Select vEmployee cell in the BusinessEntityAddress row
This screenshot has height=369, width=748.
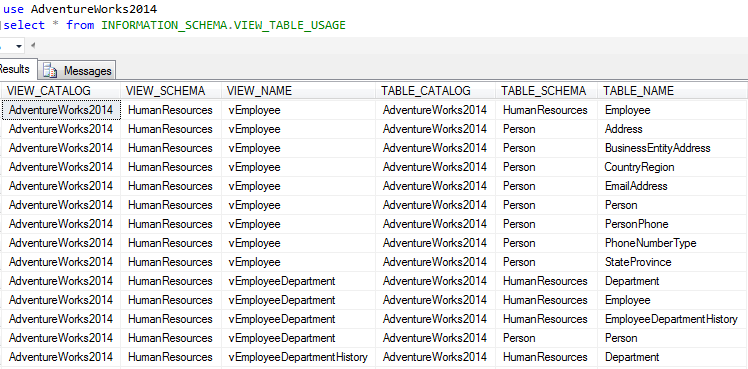[299, 148]
